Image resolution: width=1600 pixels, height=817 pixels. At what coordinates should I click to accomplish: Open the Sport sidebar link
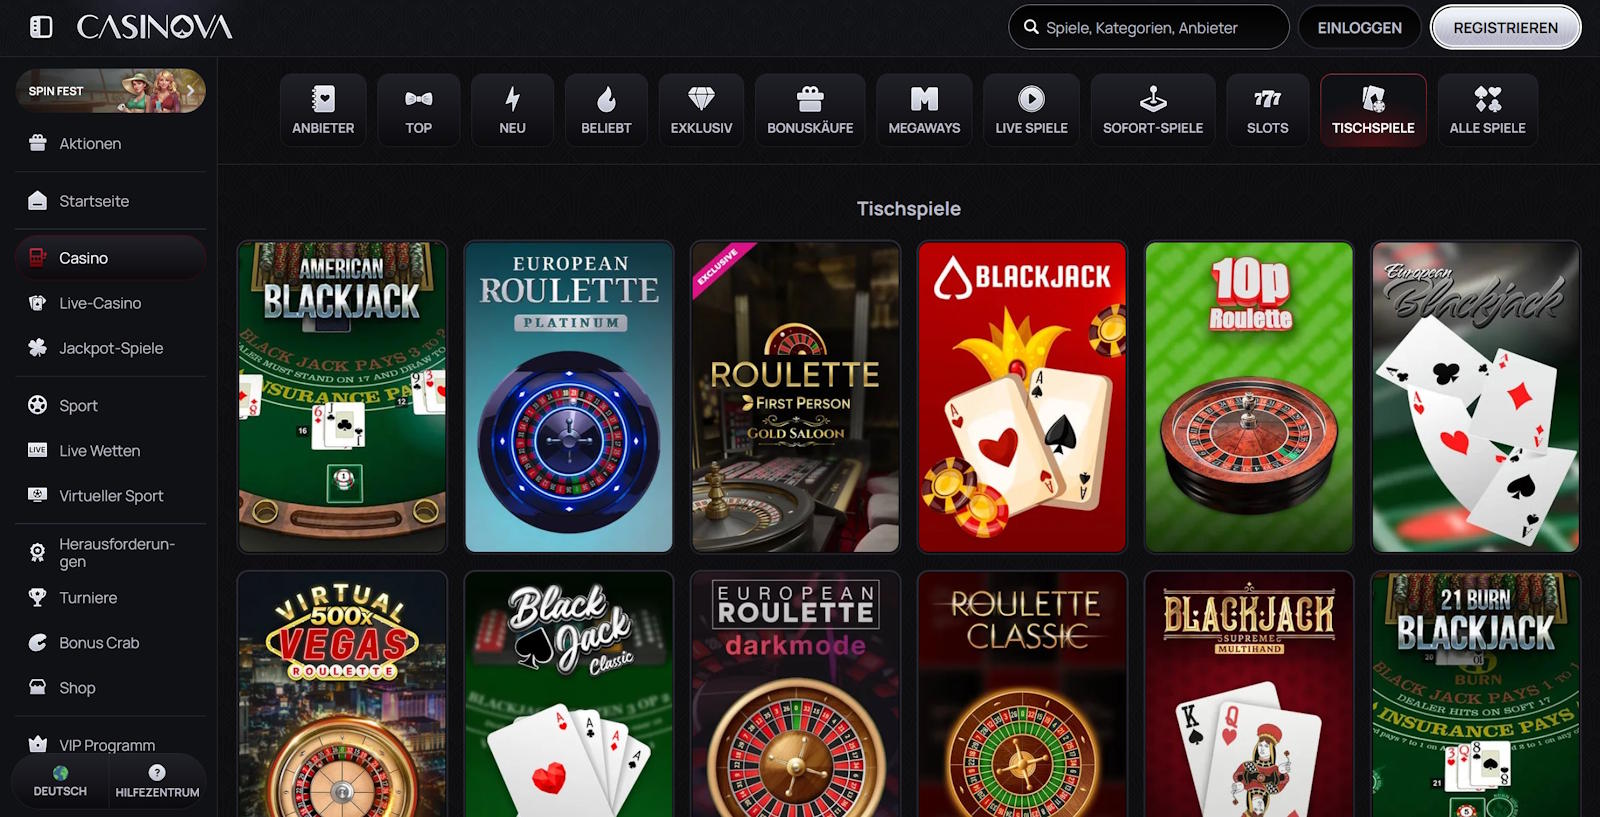[110, 405]
